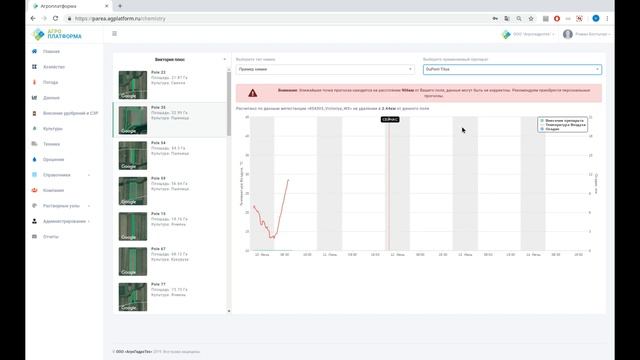Viewport: 640px width, 360px height.
Task: Click the СЕЙЧАС current-time marker on chart
Action: pyautogui.click(x=390, y=120)
